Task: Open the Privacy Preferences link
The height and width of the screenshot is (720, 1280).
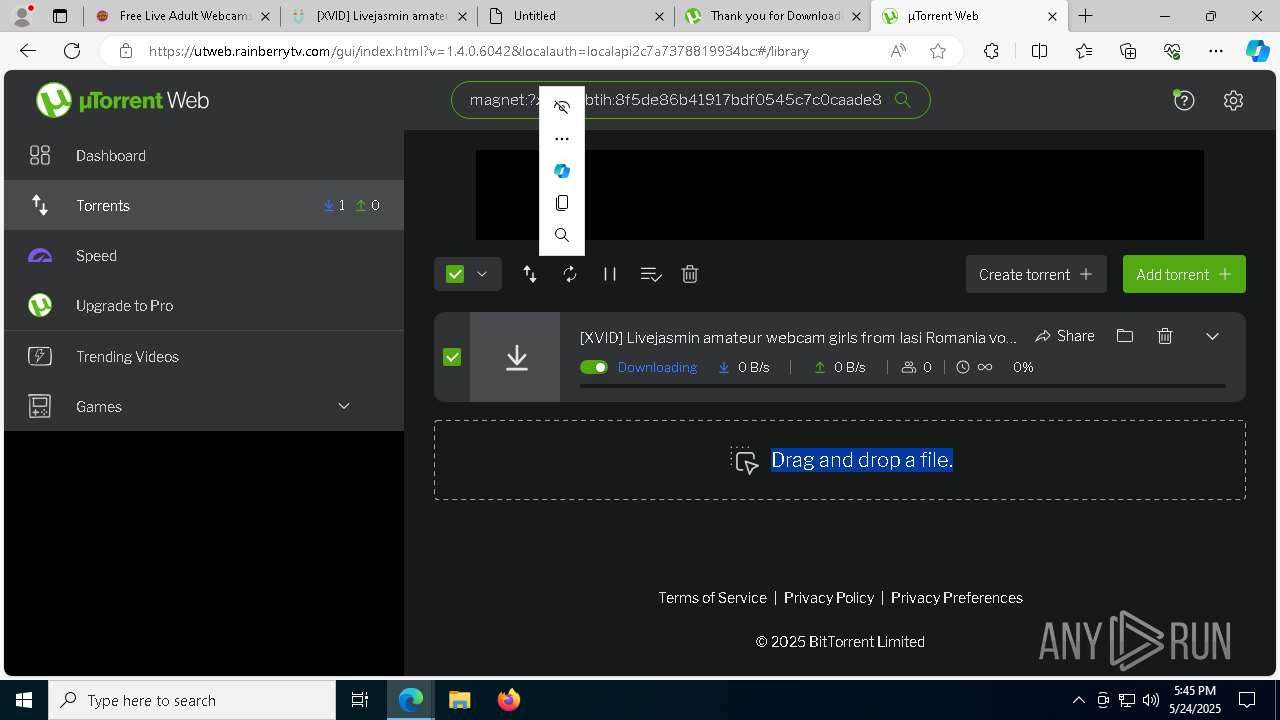Action: [957, 597]
